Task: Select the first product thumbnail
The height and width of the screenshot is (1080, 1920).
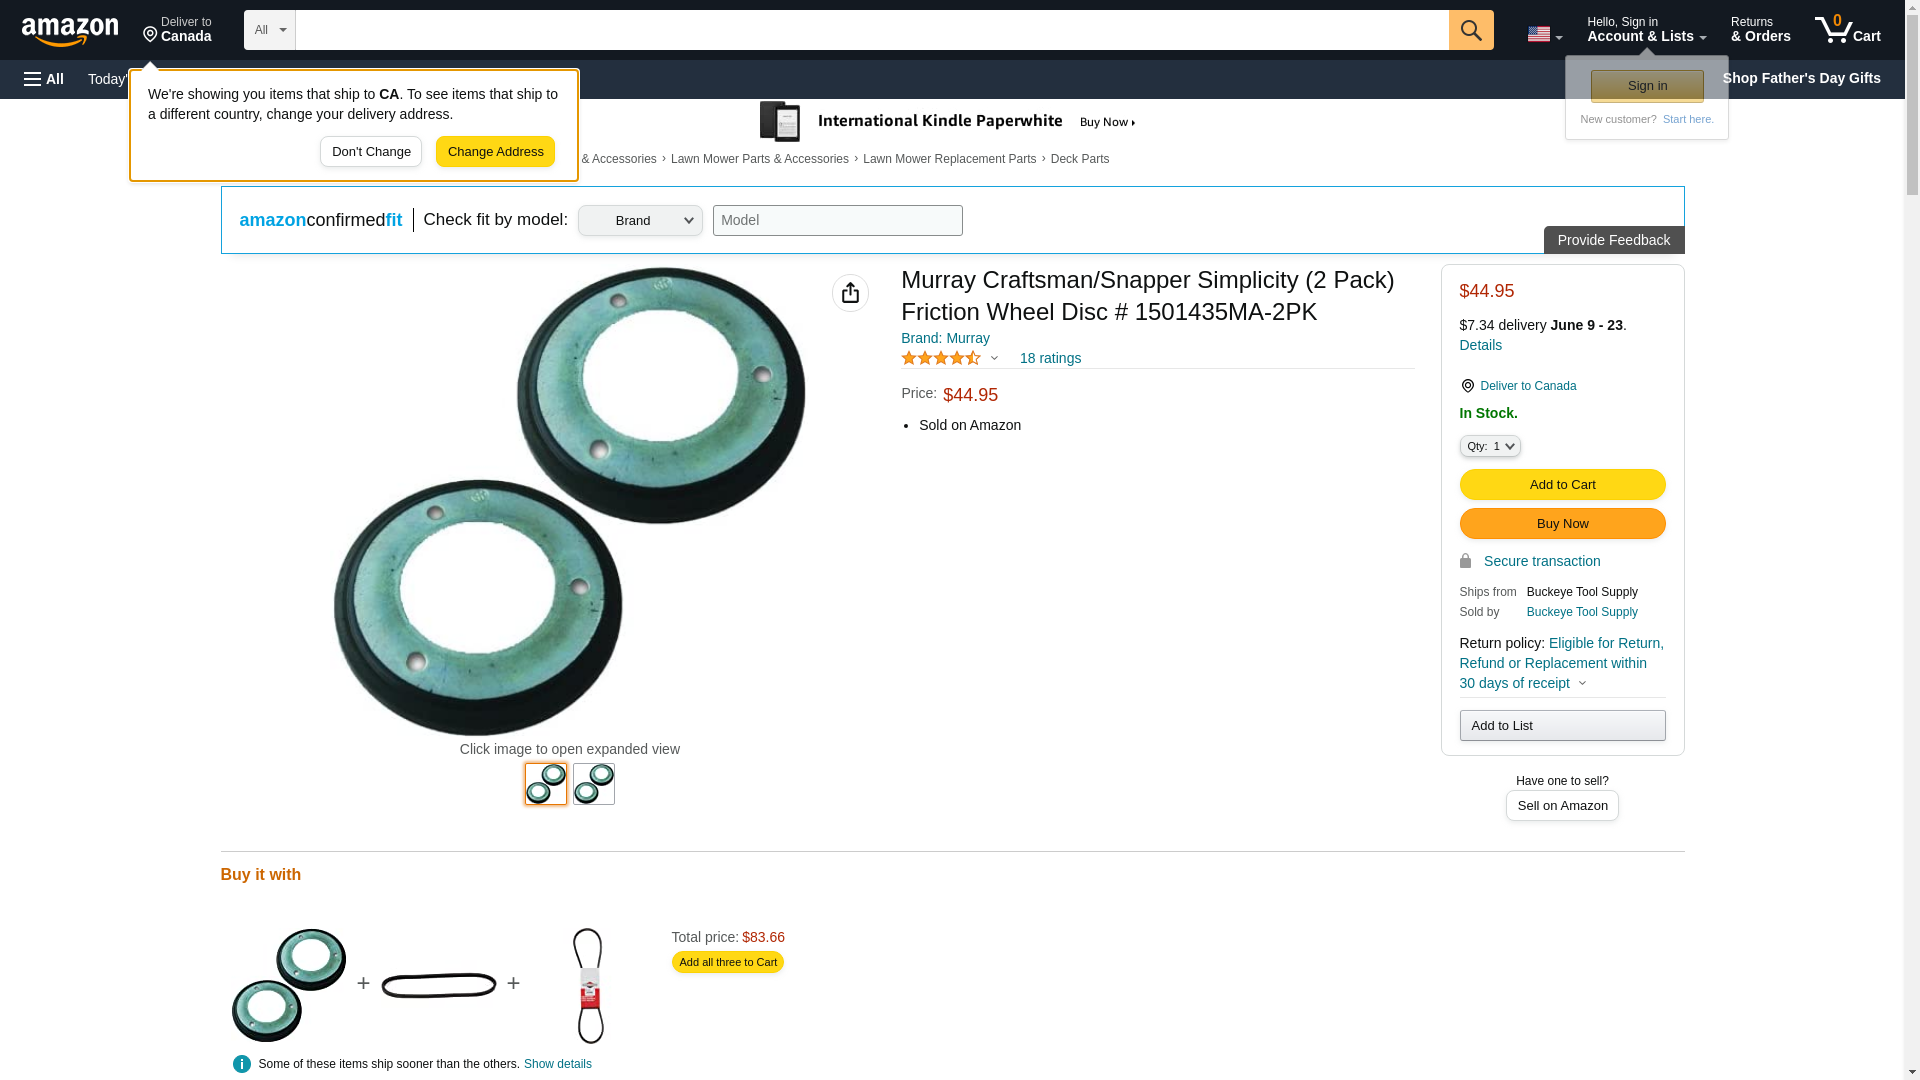Action: pyautogui.click(x=546, y=784)
